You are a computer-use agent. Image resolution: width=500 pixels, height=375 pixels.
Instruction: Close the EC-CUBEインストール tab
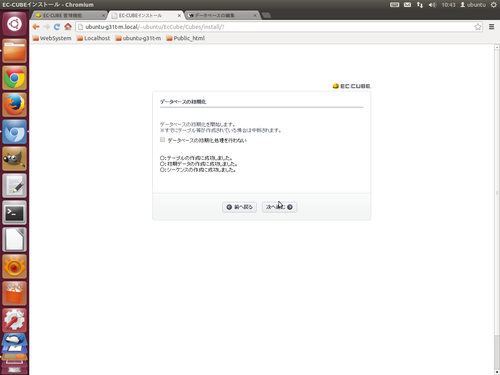point(179,15)
